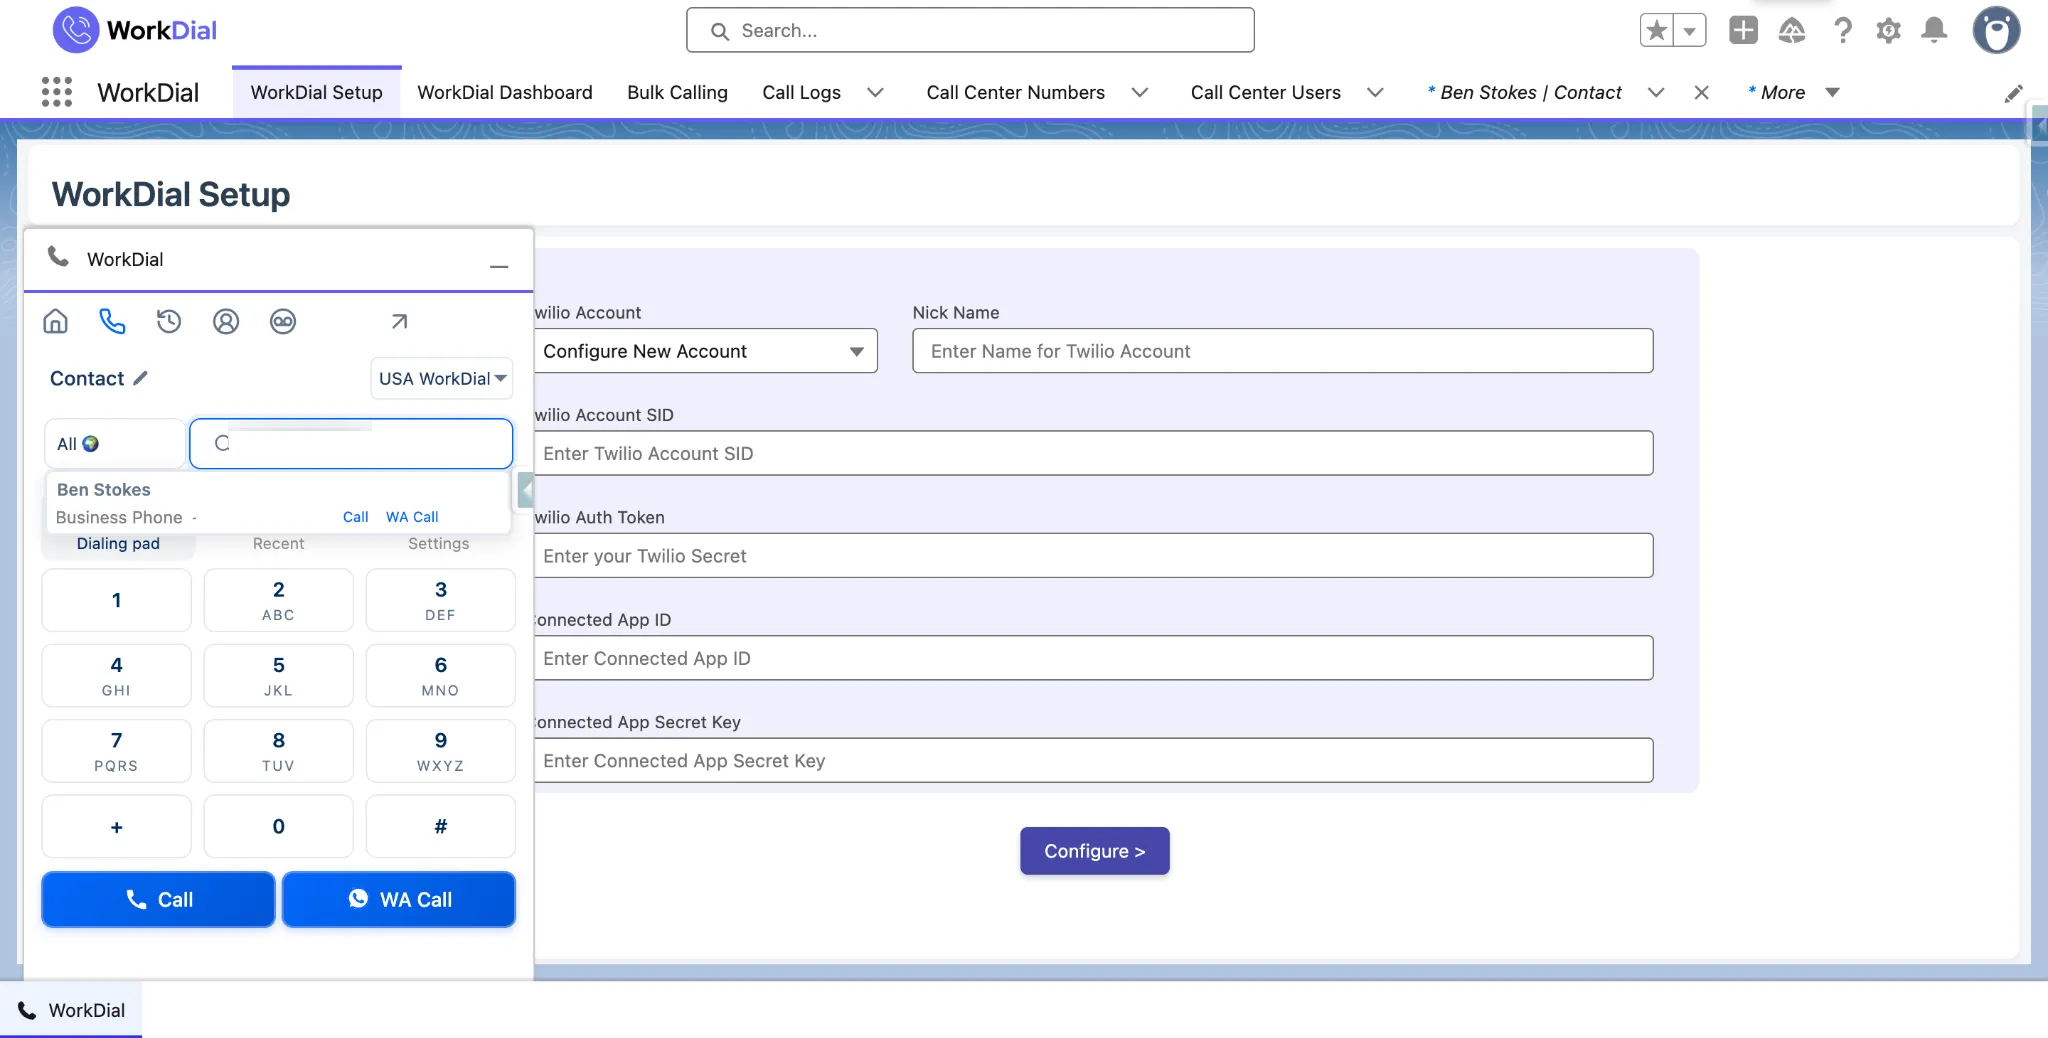Open the Help question mark
Image resolution: width=2048 pixels, height=1038 pixels.
1842,30
